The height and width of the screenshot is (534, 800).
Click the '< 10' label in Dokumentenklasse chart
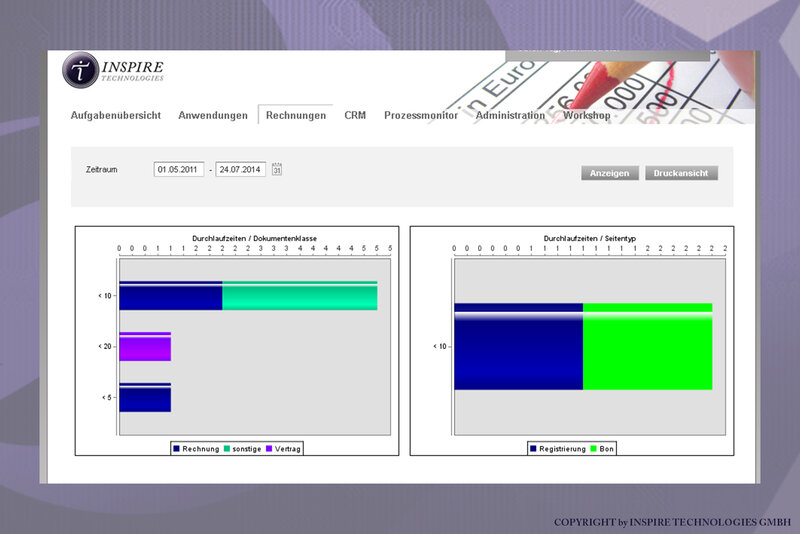point(105,296)
